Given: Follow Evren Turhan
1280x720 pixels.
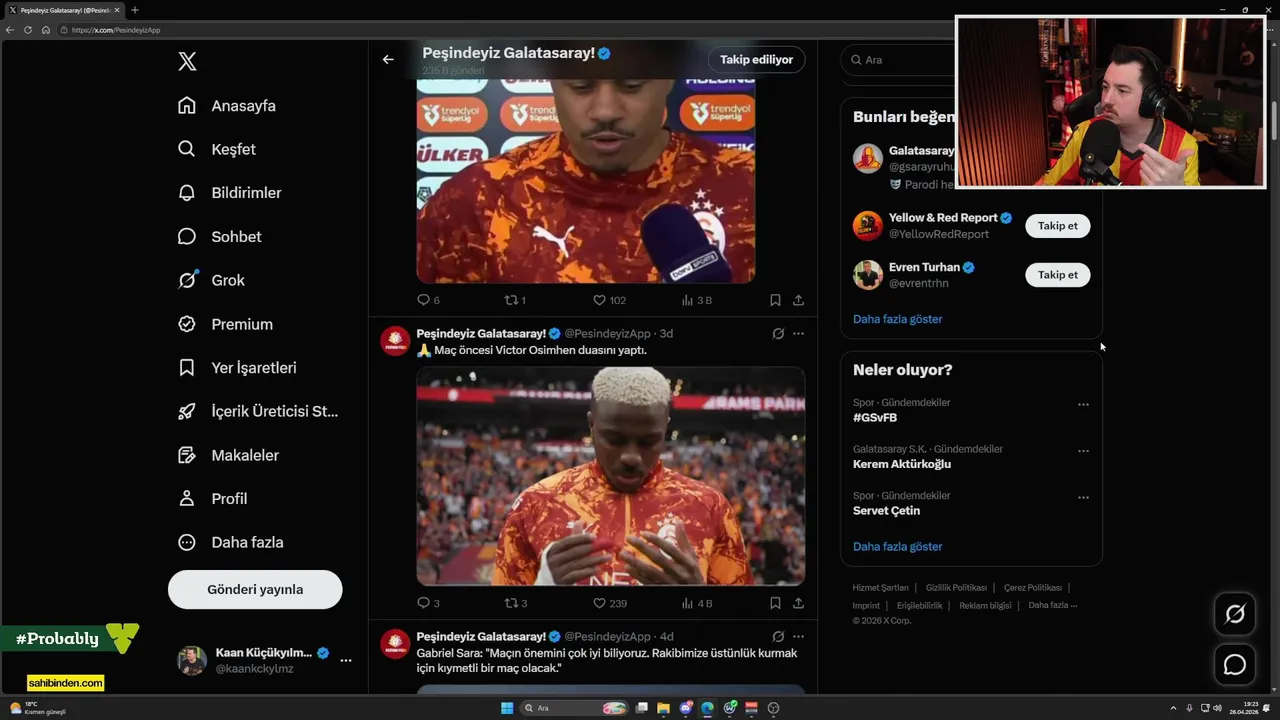Looking at the screenshot, I should (1057, 275).
